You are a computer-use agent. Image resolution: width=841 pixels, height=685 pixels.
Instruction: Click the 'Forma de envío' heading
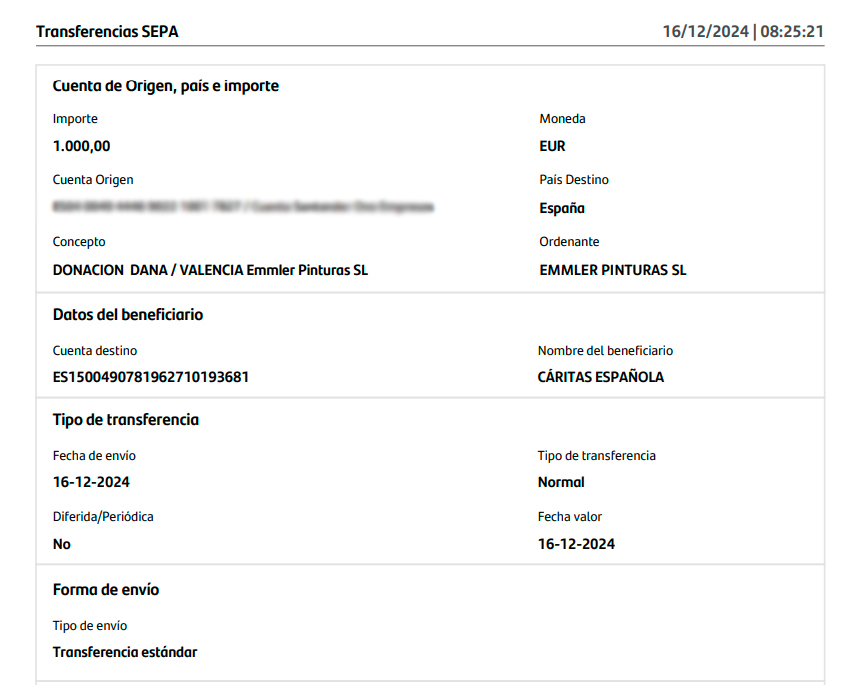[106, 590]
